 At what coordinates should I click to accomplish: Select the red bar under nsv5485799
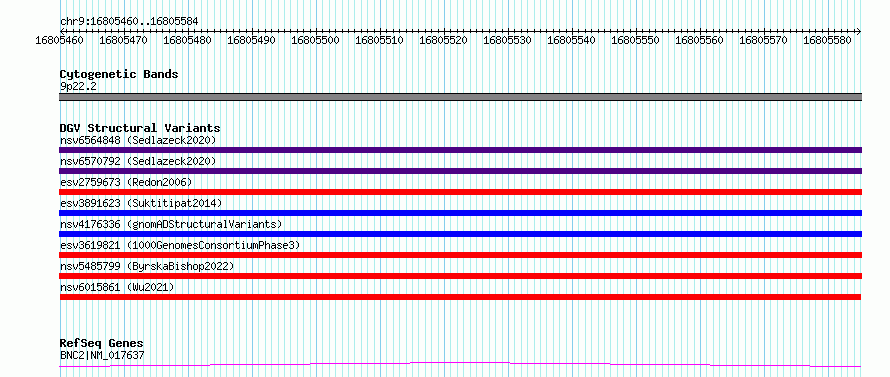click(x=460, y=276)
